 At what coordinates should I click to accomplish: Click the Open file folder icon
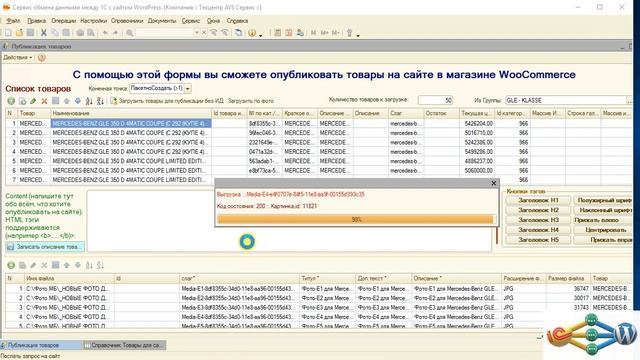(x=19, y=33)
